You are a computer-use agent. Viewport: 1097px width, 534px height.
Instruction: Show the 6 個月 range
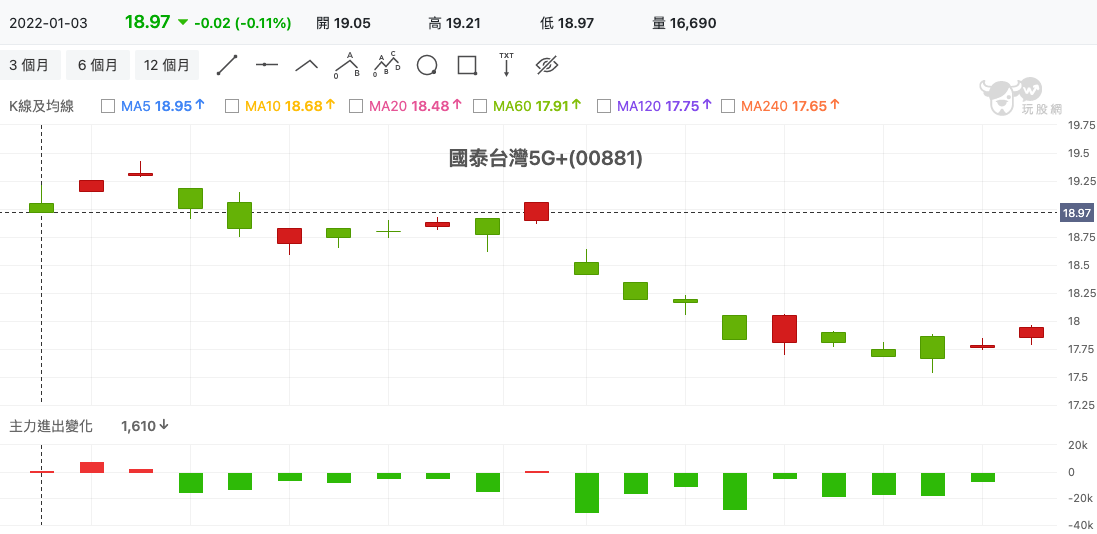click(x=98, y=65)
